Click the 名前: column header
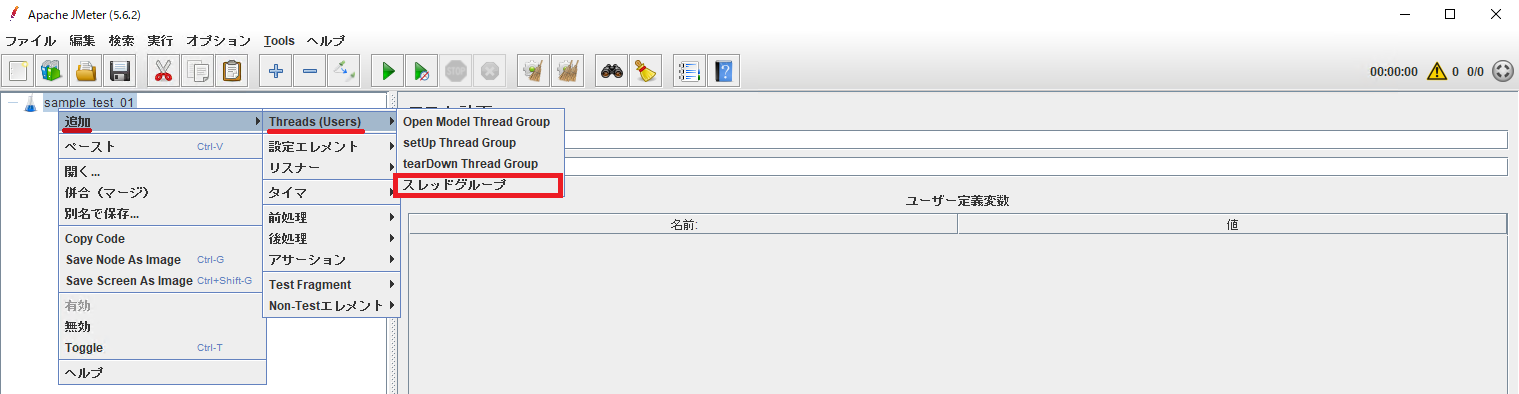 click(x=683, y=224)
